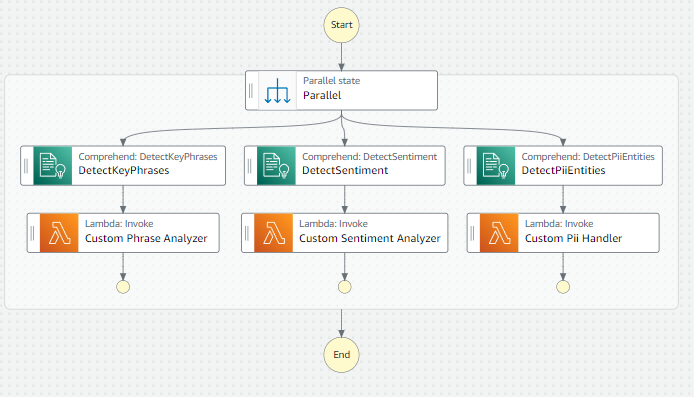Screen dimensions: 694x397
Task: Select the Parallel state label
Action: (x=332, y=81)
